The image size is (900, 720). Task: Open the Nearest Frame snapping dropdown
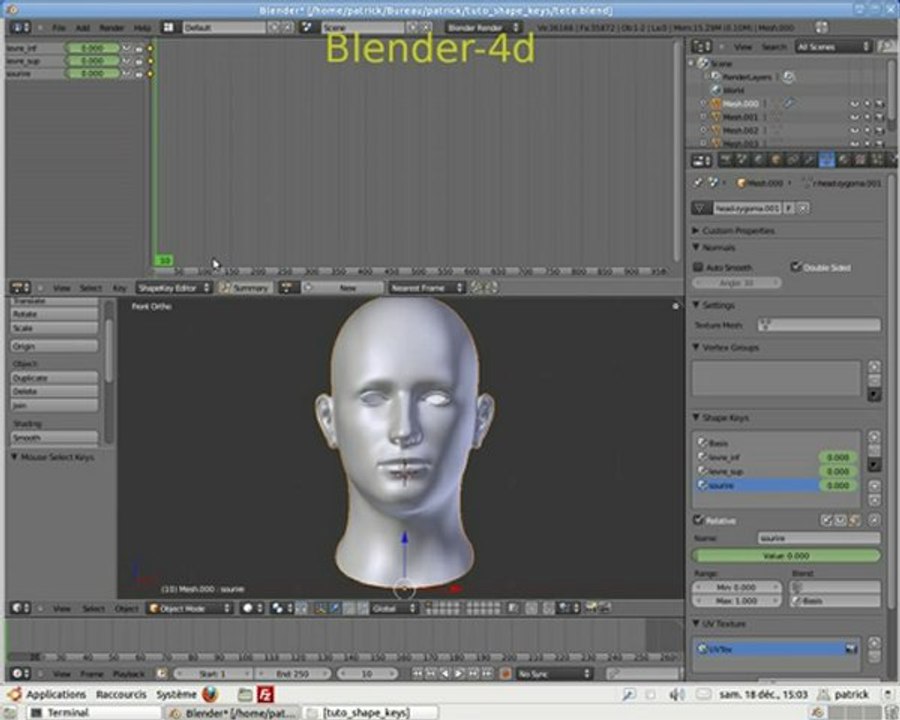tap(426, 288)
